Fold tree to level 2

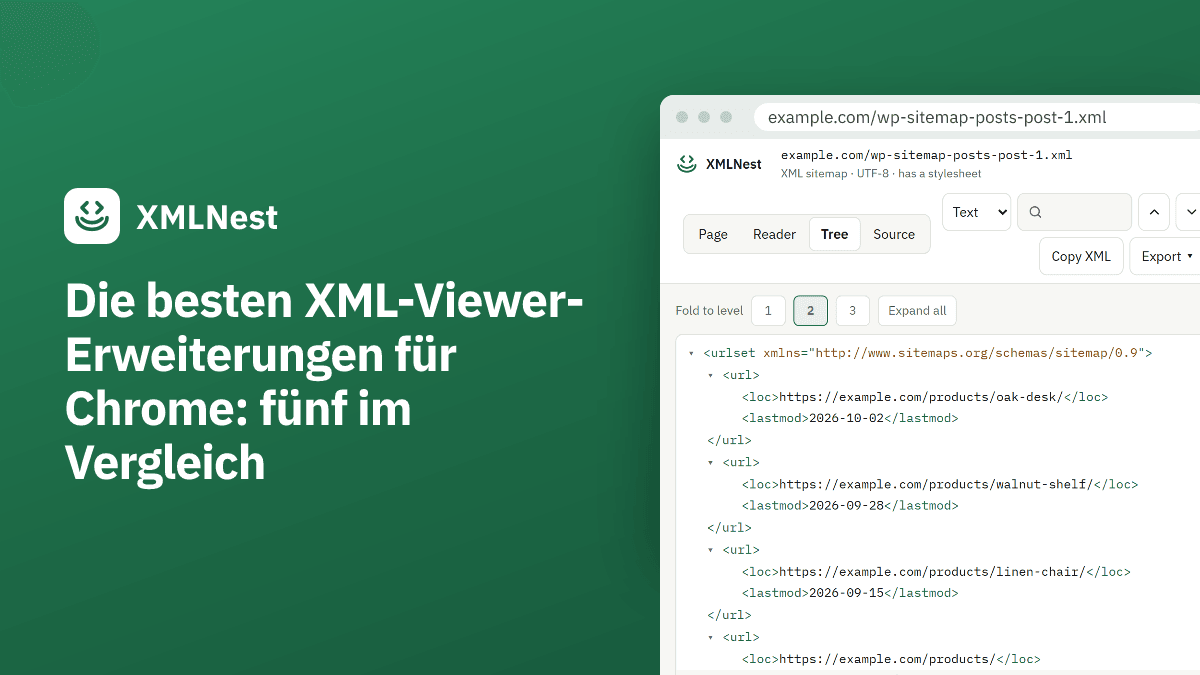810,311
